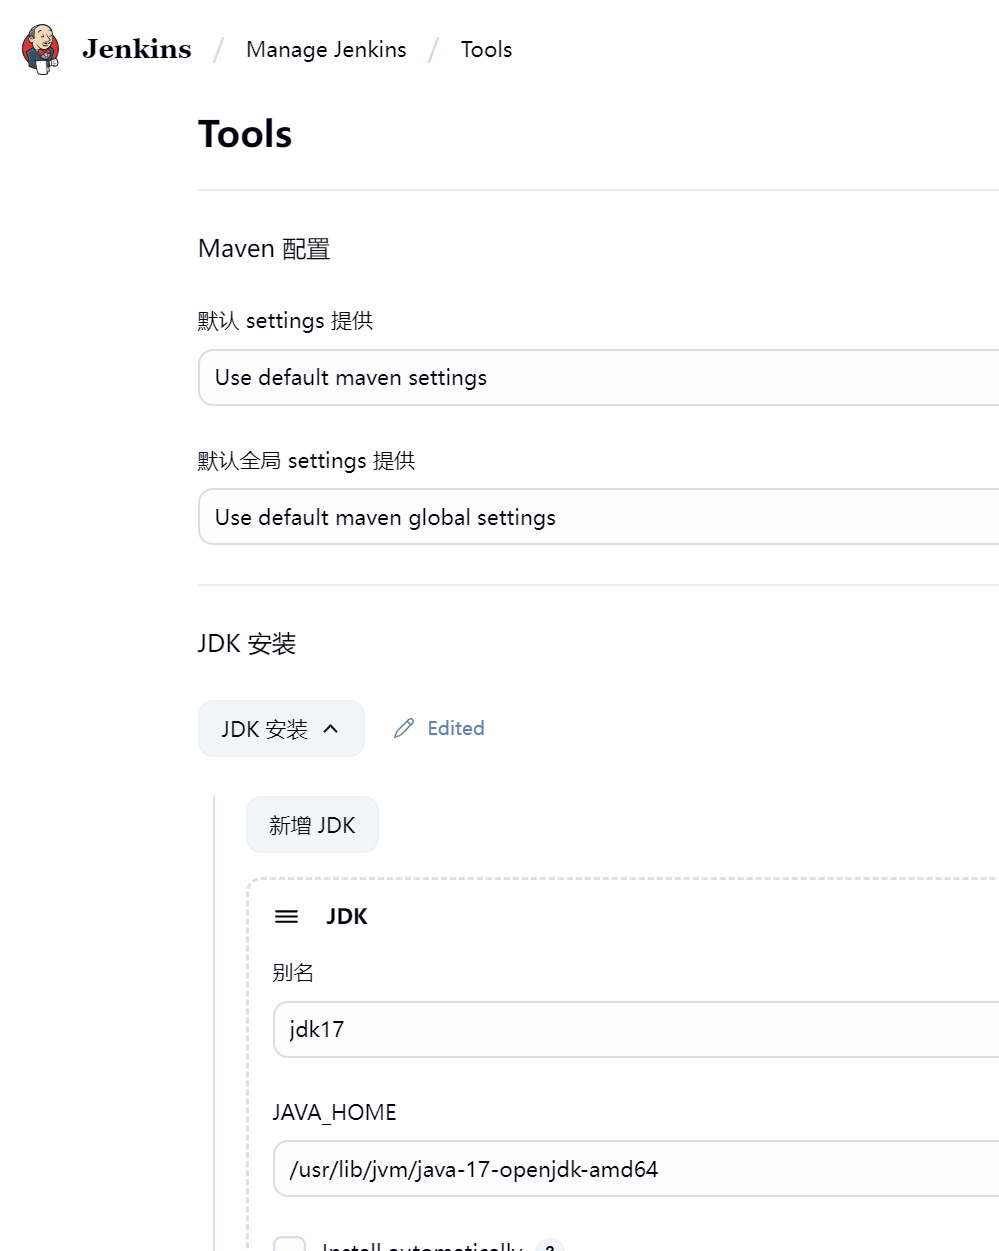Enable the Install automatically checkbox
The width and height of the screenshot is (999, 1251).
point(289,1246)
